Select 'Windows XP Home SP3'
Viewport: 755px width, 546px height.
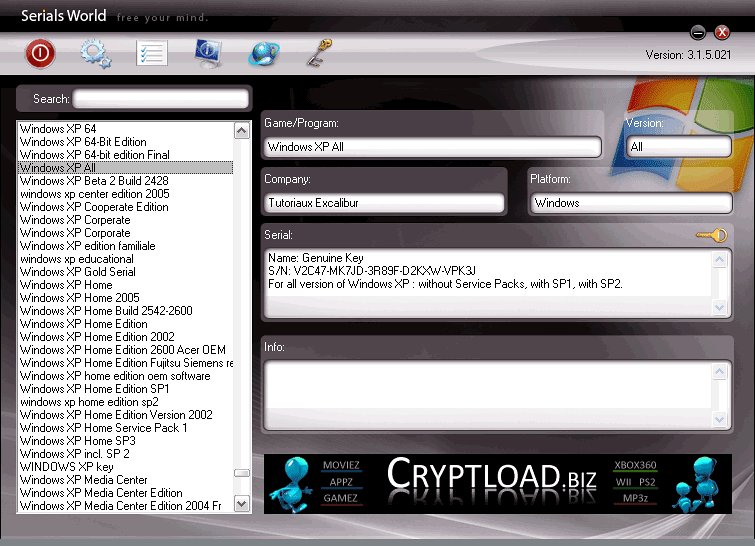[x=126, y=441]
